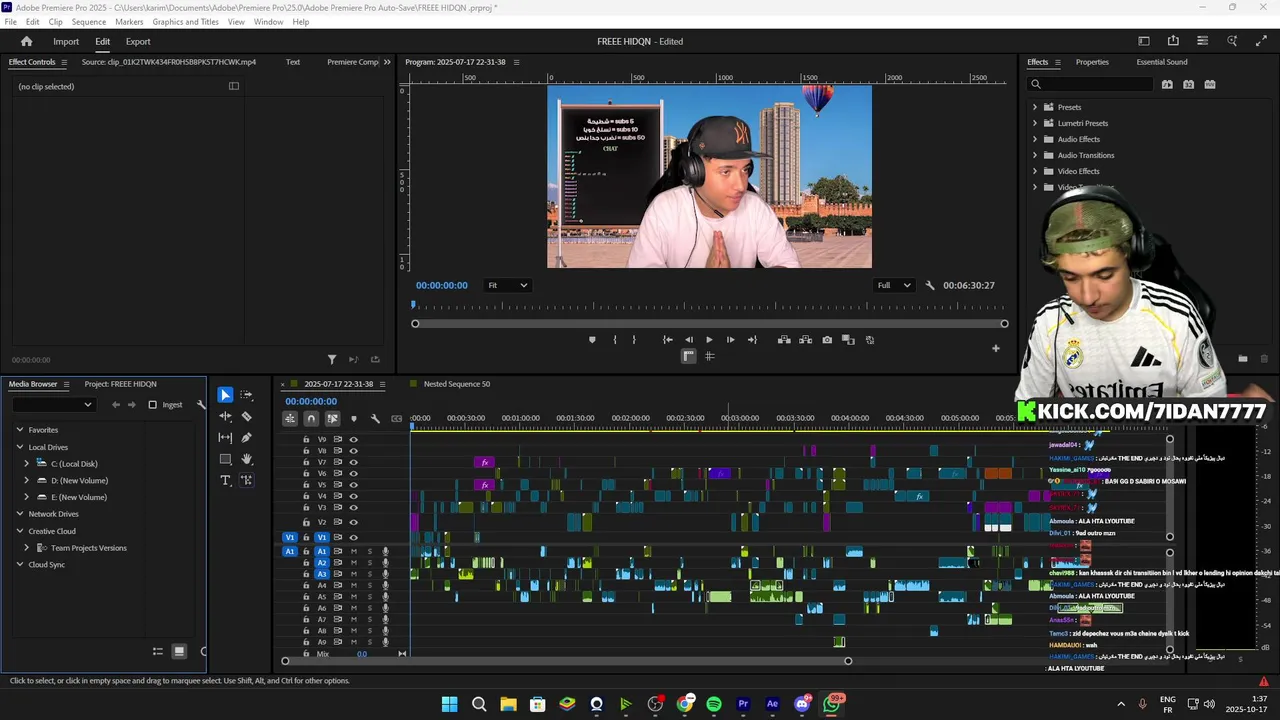This screenshot has width=1280, height=720.
Task: Click the Filter Properties funnel in Effect Controls
Action: [332, 359]
